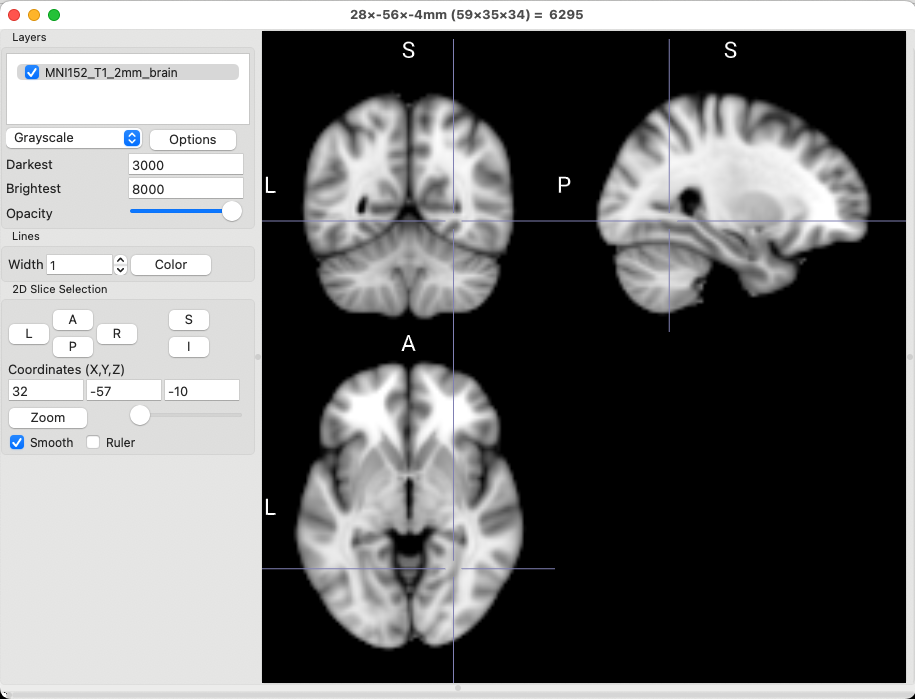Open the line Color picker button
This screenshot has width=915, height=699.
pos(171,264)
